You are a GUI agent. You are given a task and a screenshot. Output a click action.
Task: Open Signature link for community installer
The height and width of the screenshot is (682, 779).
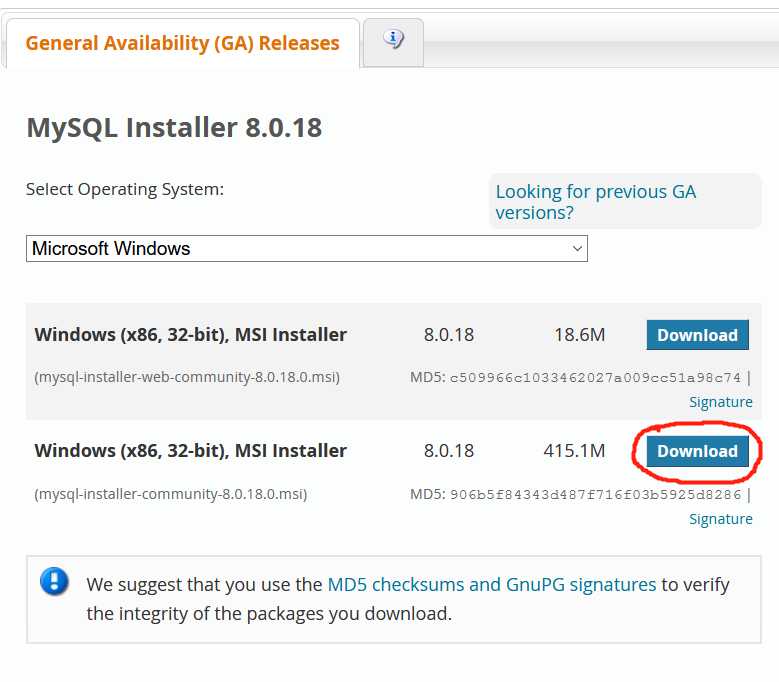(x=720, y=519)
